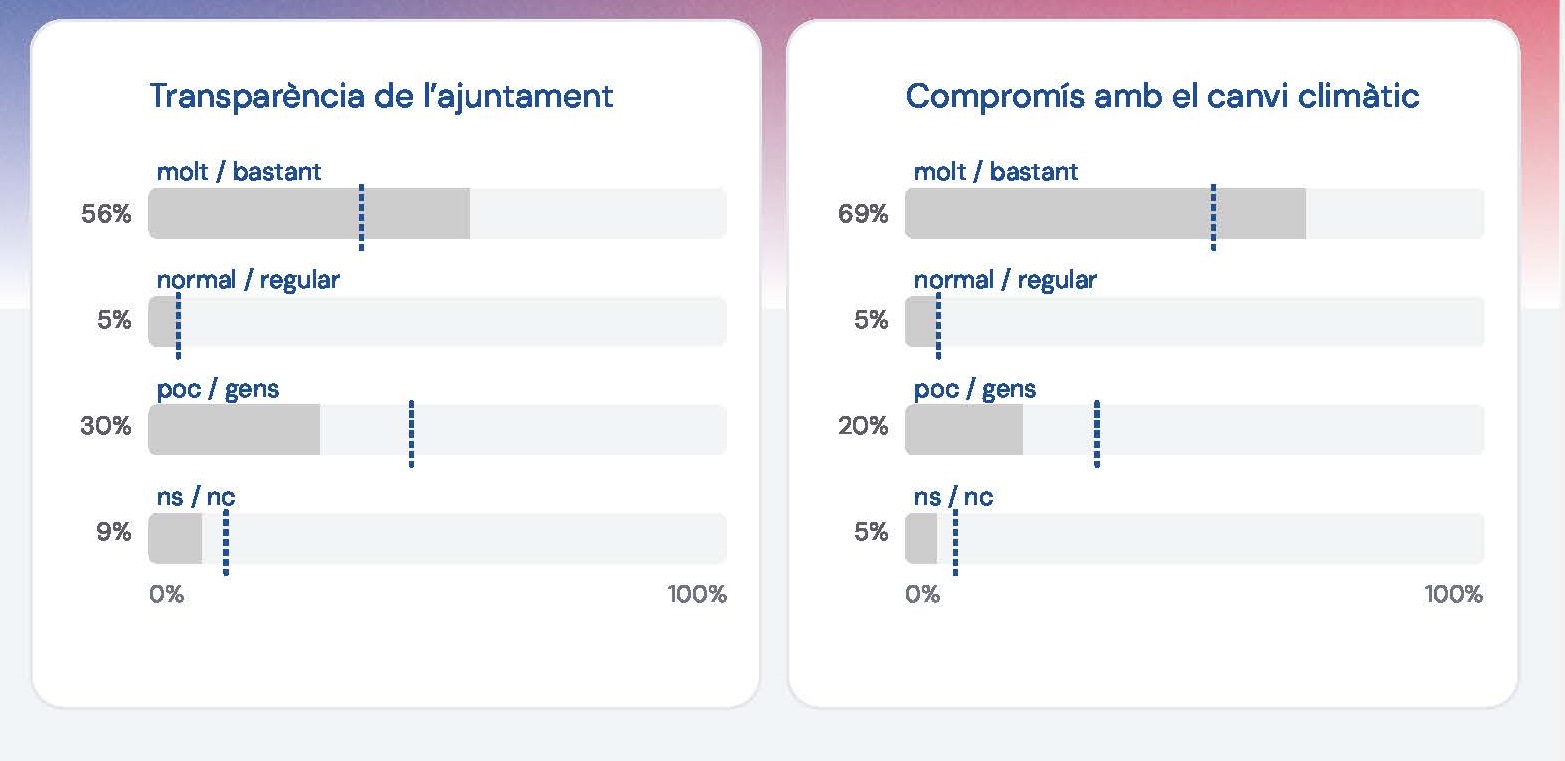Click the dotted marker on the 69% bar
The width and height of the screenshot is (1565, 761).
(x=1213, y=216)
